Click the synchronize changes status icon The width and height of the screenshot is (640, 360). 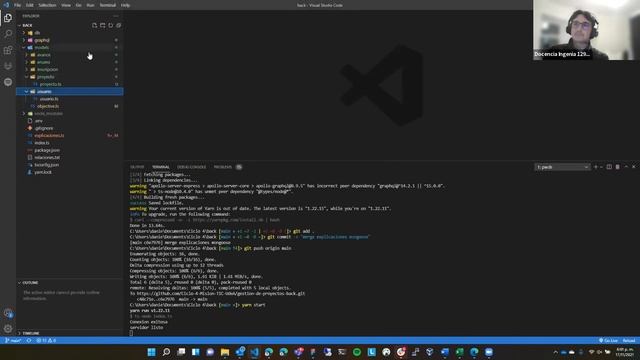(29, 340)
